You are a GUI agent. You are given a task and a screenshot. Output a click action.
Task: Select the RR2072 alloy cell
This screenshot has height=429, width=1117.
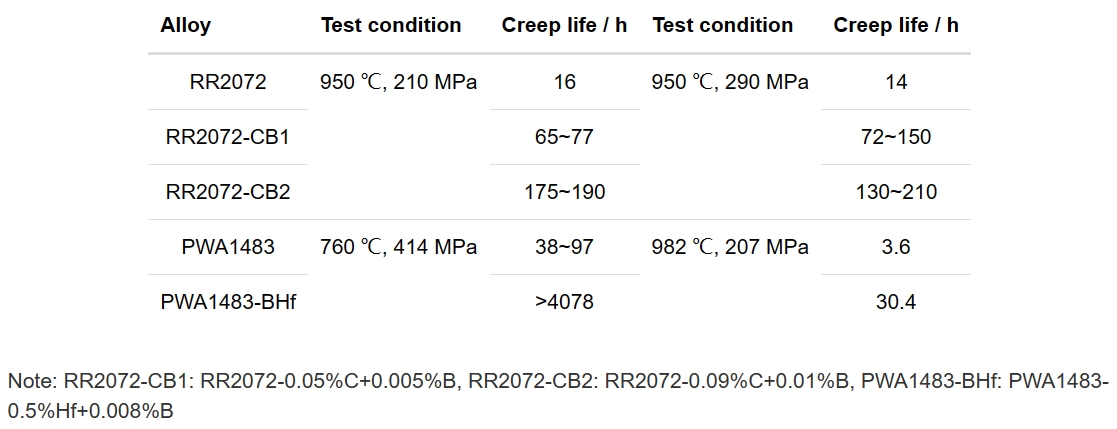[x=228, y=82]
